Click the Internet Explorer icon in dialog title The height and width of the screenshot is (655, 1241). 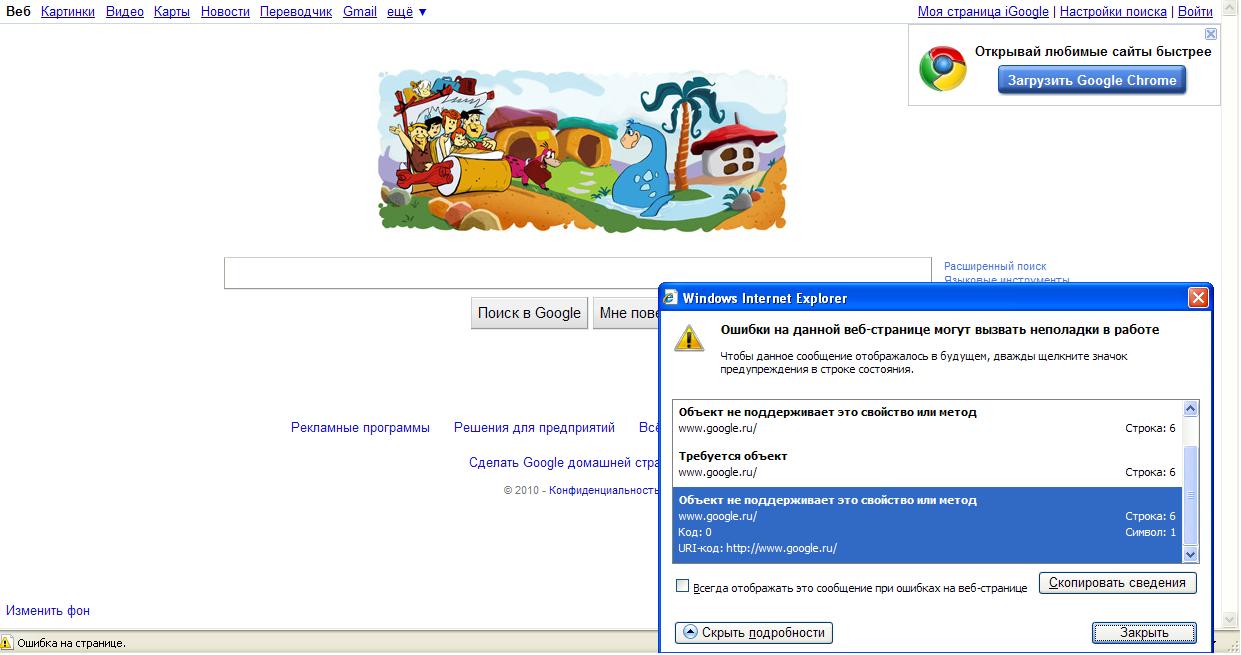point(671,298)
